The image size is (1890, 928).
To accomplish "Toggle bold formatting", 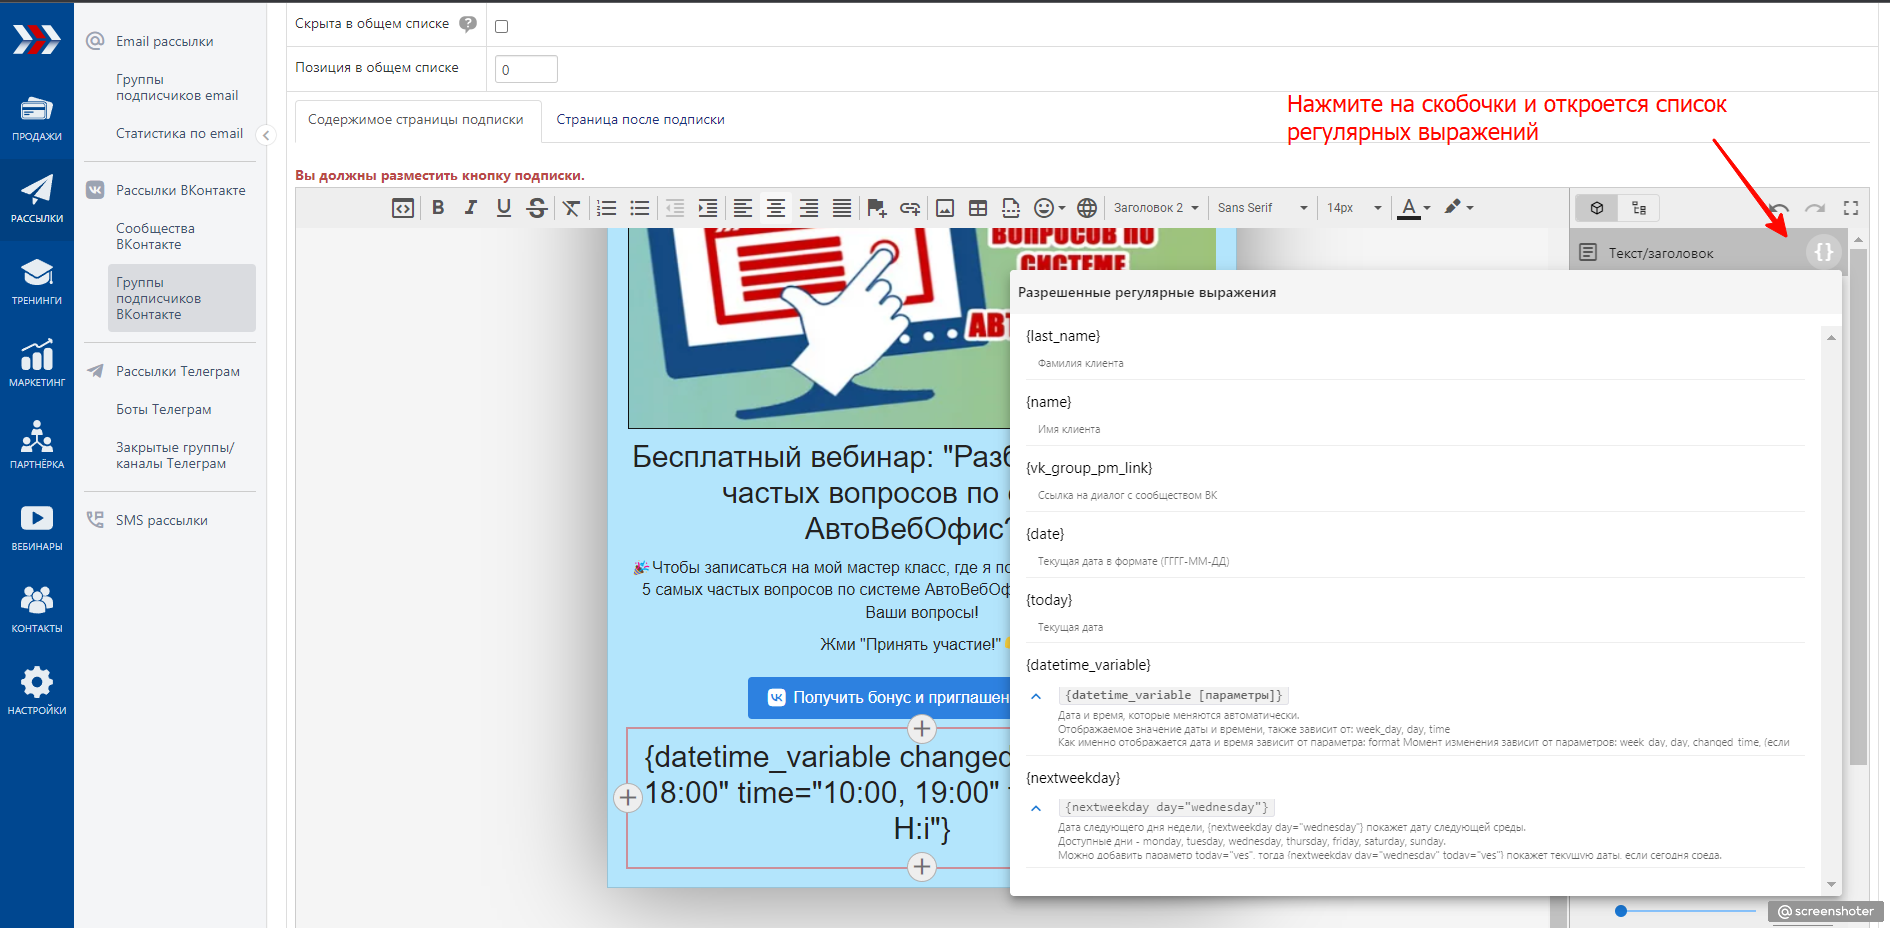I will tap(438, 208).
